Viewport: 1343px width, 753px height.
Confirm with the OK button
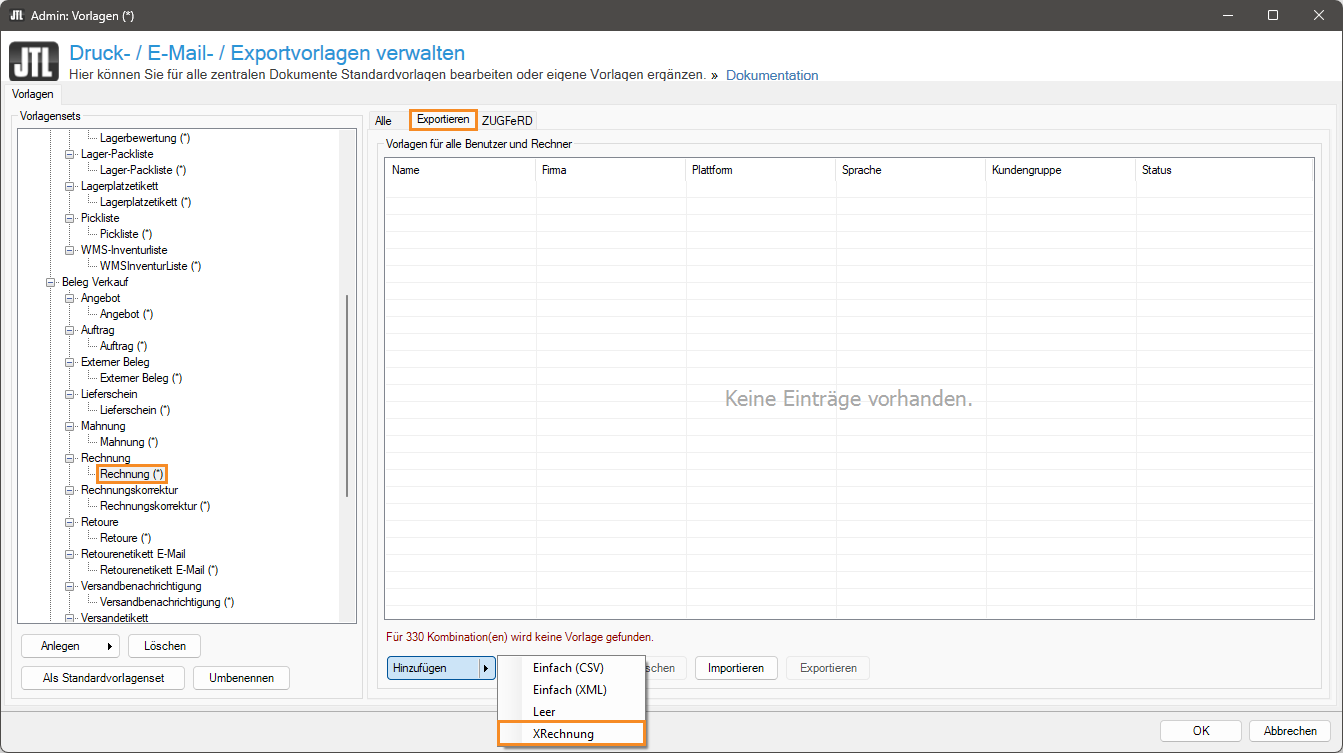pos(1201,731)
